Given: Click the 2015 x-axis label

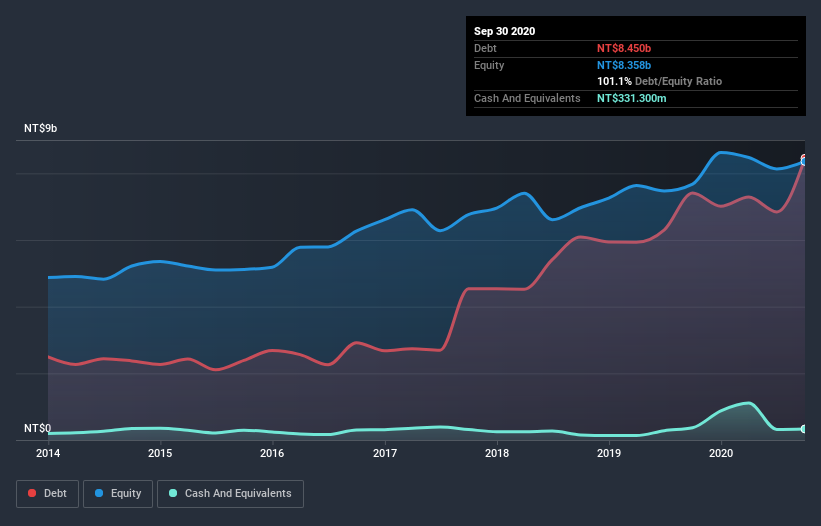Looking at the screenshot, I should 160,453.
